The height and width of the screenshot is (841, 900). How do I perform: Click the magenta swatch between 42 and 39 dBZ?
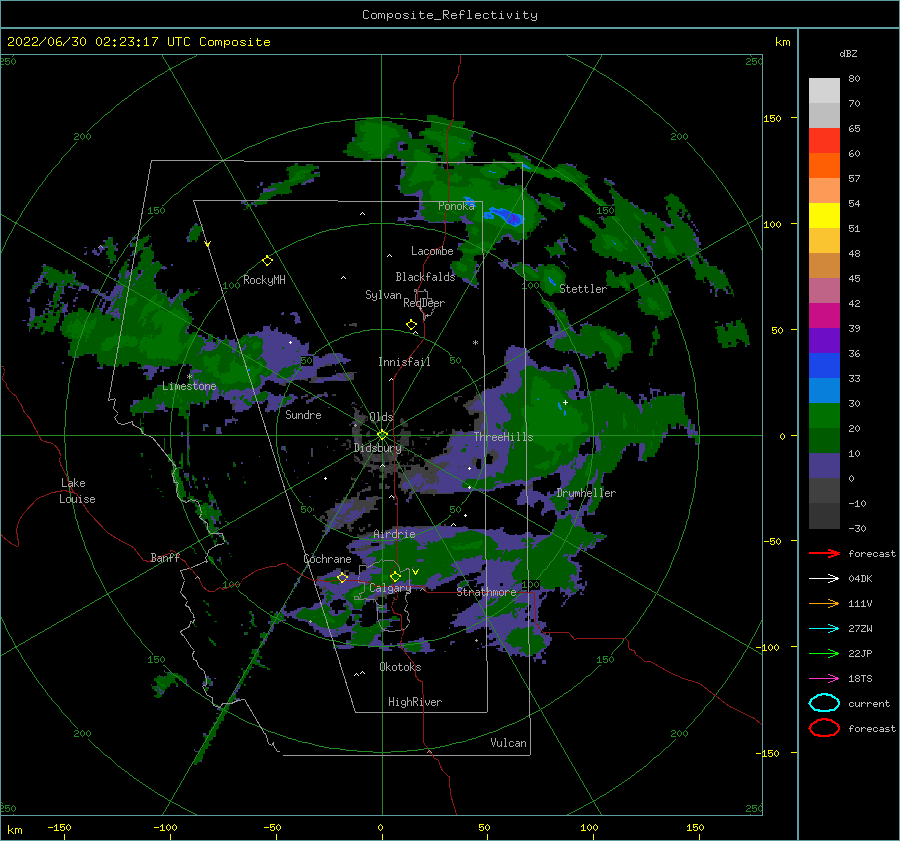[824, 316]
